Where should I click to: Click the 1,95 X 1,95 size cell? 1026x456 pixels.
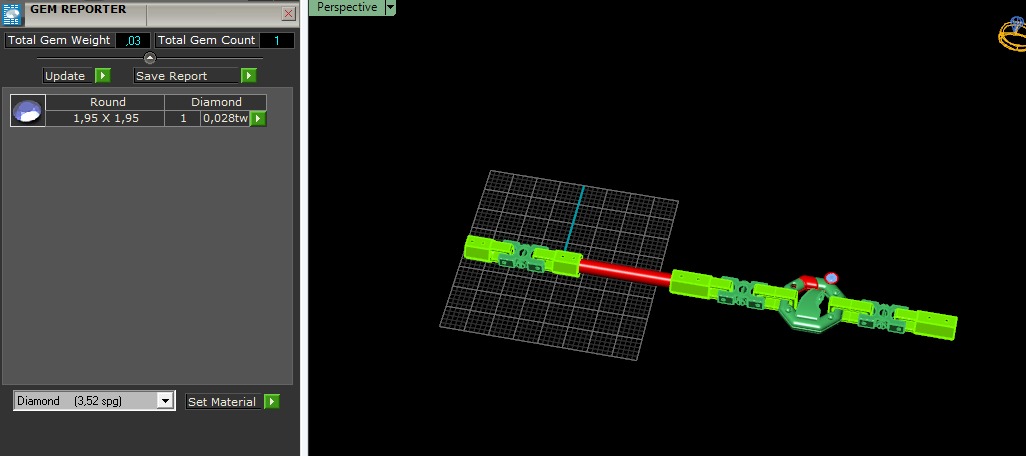tap(105, 118)
